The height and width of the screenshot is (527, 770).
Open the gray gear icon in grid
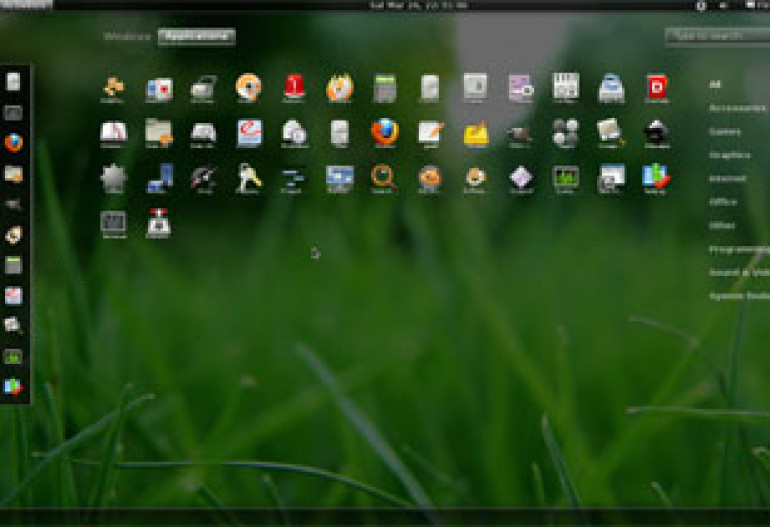[x=113, y=178]
